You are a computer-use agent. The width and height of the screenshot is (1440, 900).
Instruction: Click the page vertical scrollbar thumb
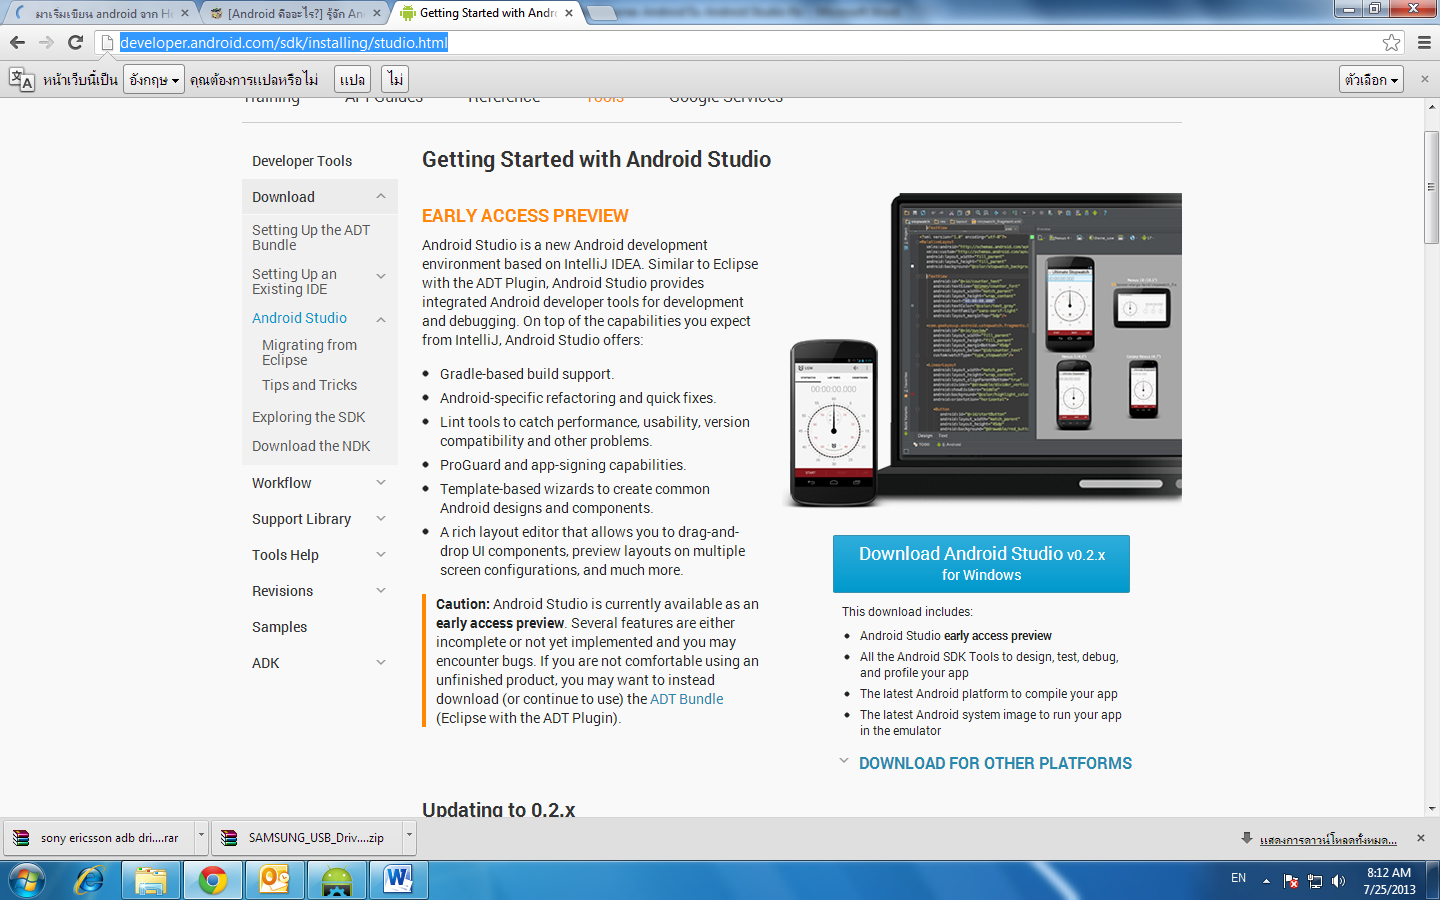(1431, 187)
